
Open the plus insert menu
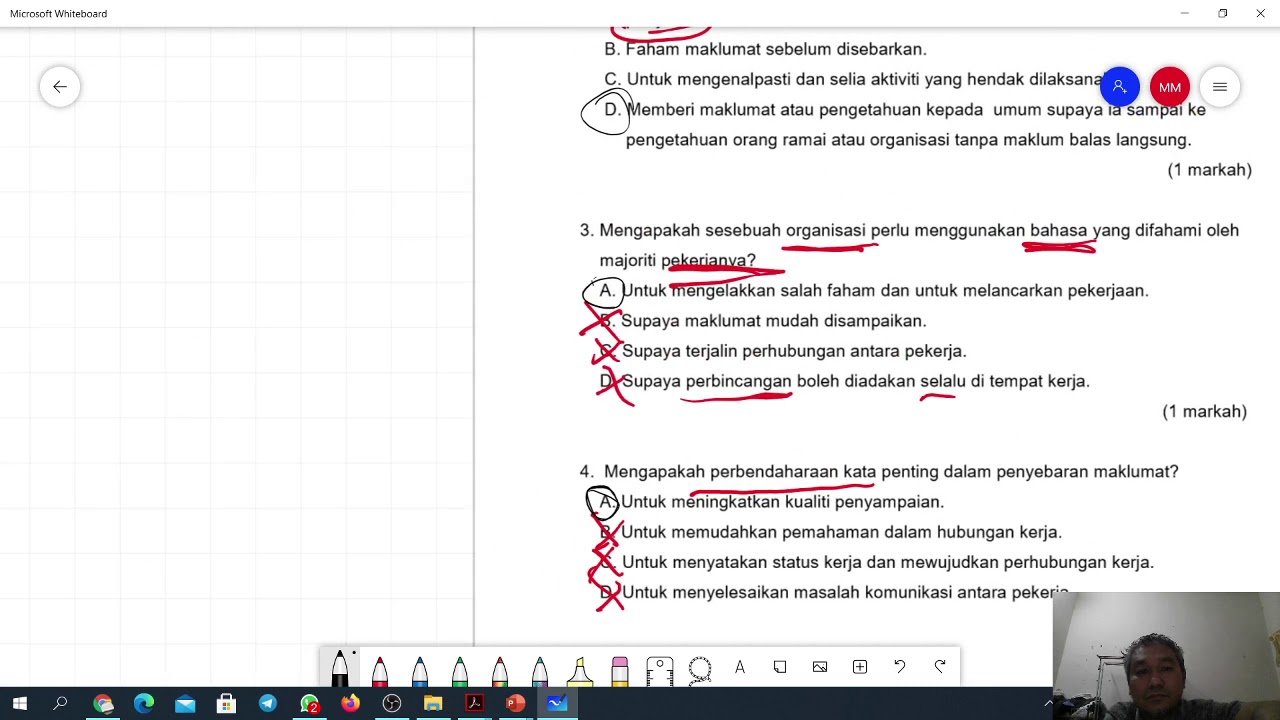pyautogui.click(x=860, y=668)
